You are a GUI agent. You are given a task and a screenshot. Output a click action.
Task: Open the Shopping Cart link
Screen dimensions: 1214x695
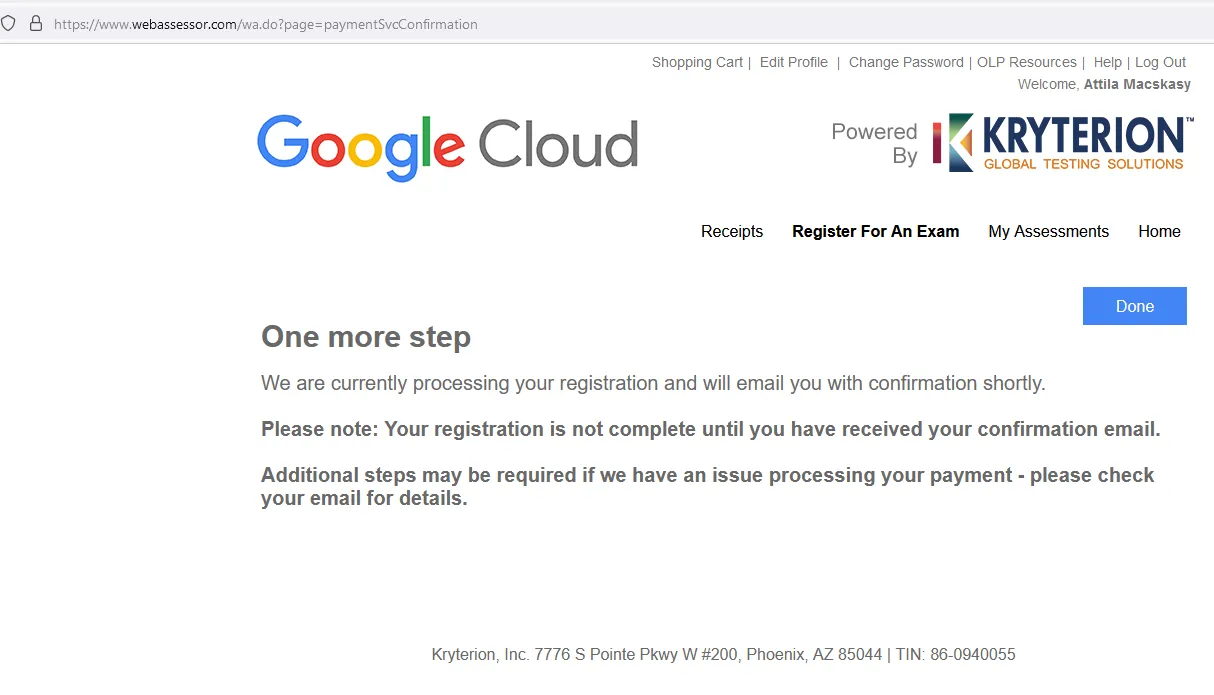697,62
